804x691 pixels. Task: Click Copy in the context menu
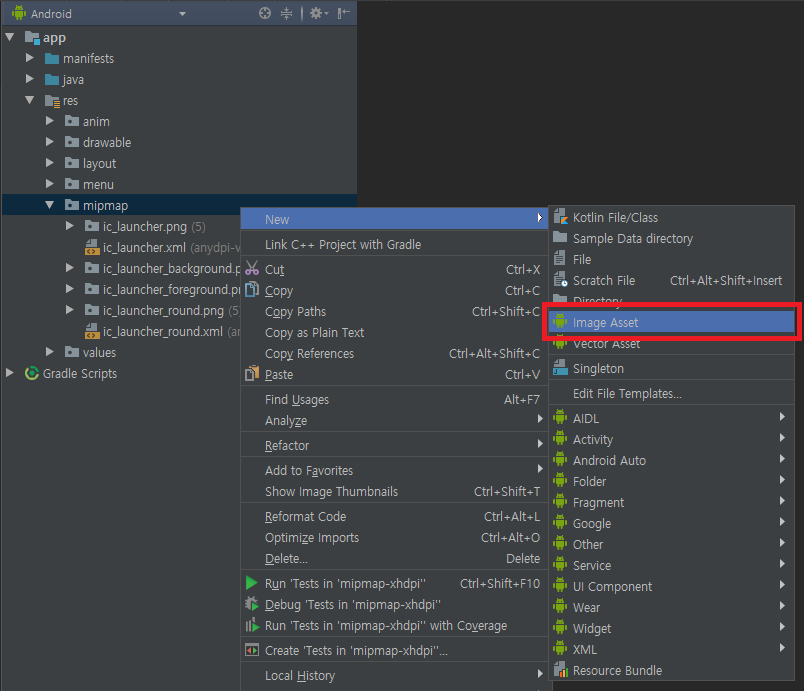(394, 291)
